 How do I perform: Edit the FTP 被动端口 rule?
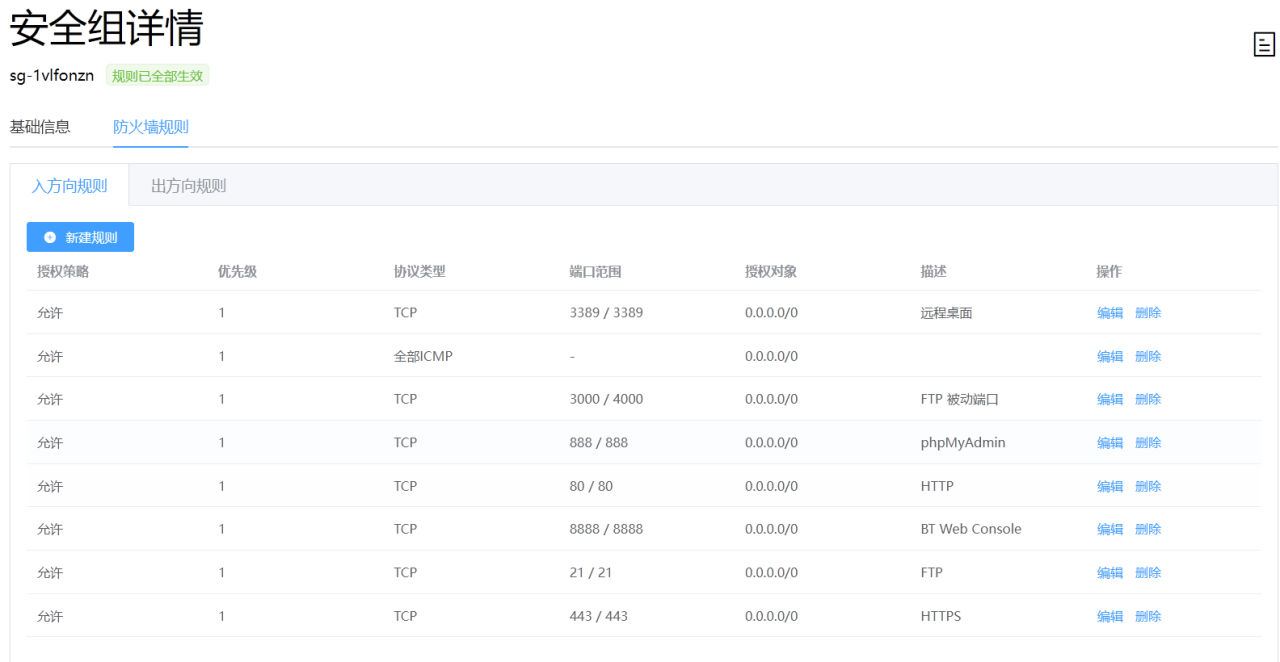pyautogui.click(x=1110, y=399)
